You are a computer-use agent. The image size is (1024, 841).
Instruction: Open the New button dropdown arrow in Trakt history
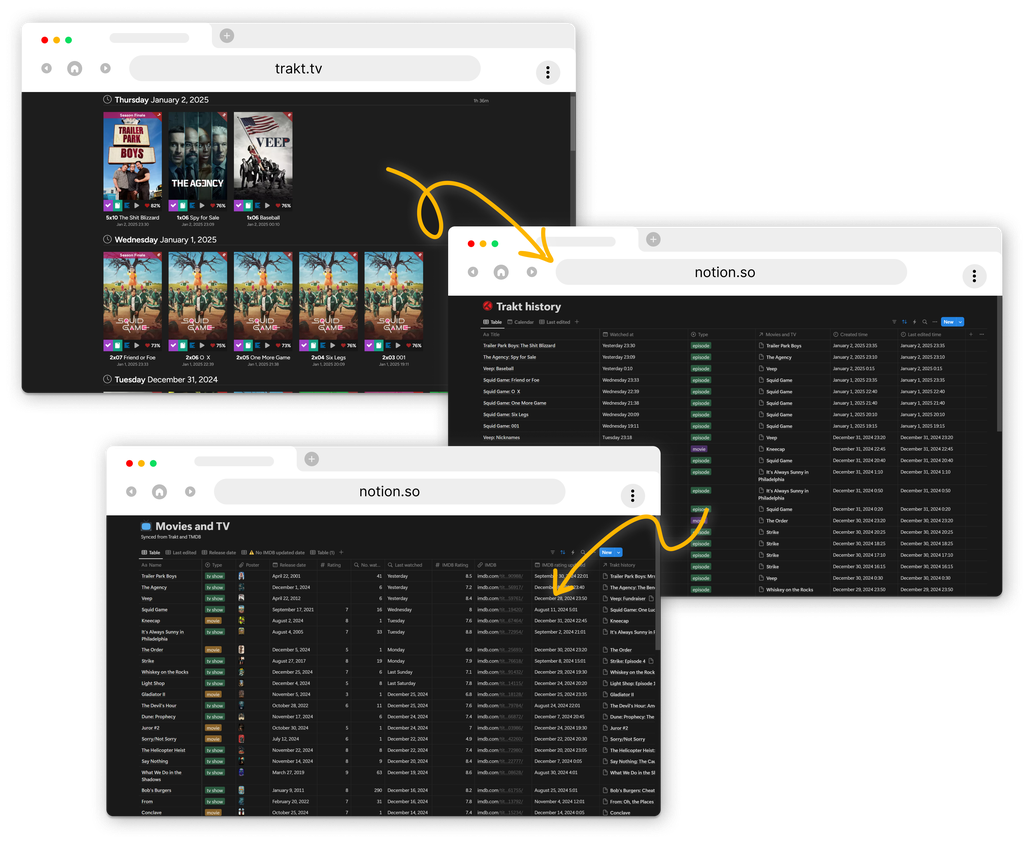click(960, 322)
